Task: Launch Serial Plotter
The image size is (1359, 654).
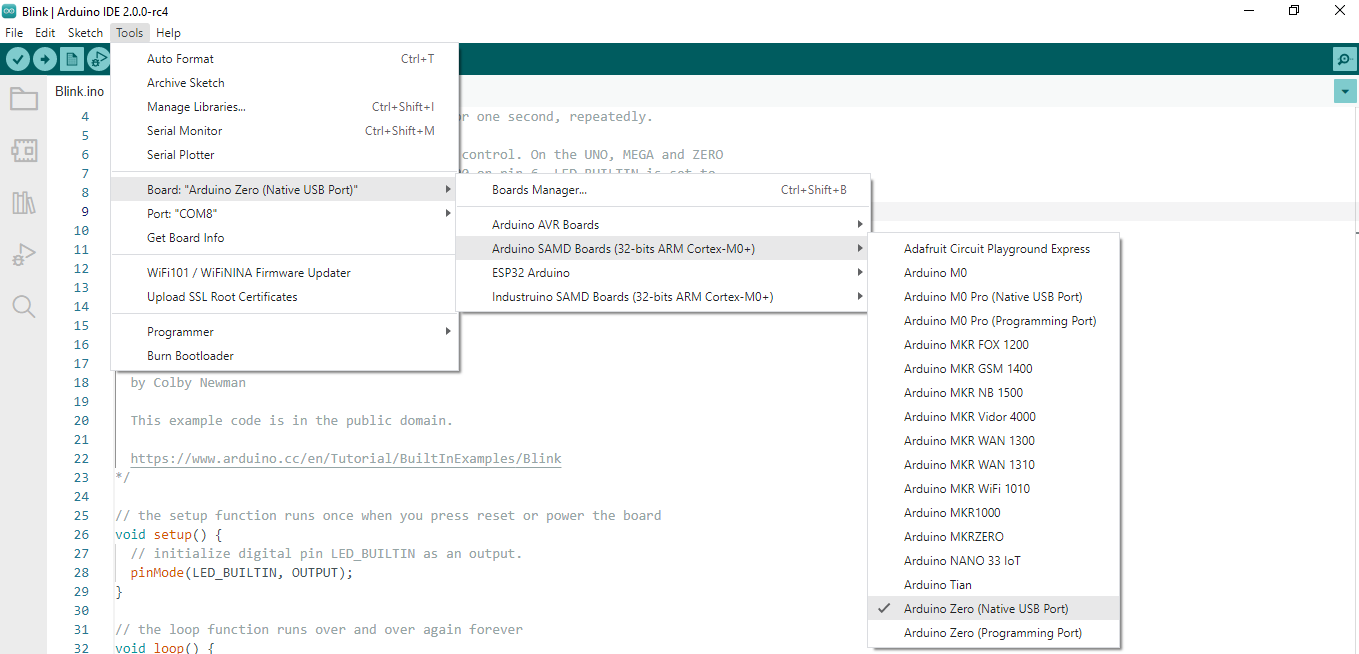Action: (x=284, y=155)
